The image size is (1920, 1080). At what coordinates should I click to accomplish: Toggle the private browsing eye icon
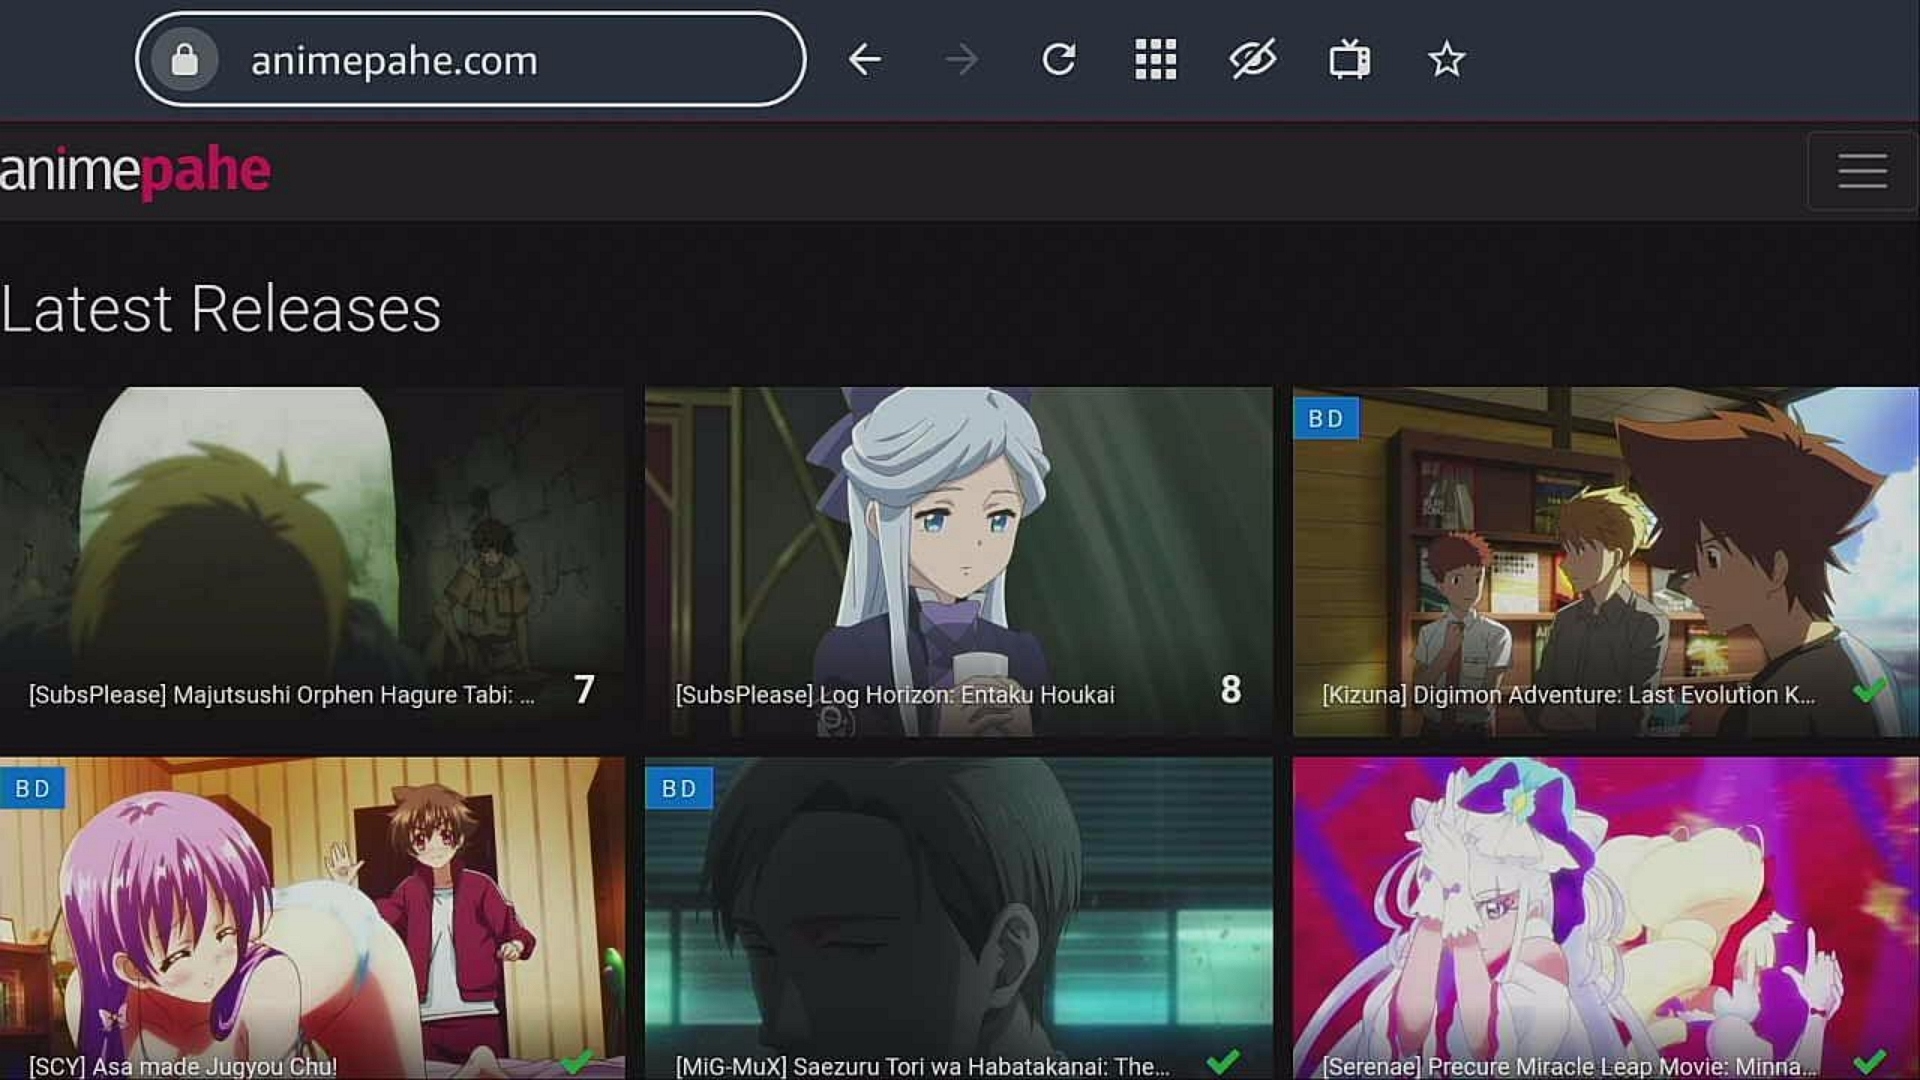pos(1252,60)
